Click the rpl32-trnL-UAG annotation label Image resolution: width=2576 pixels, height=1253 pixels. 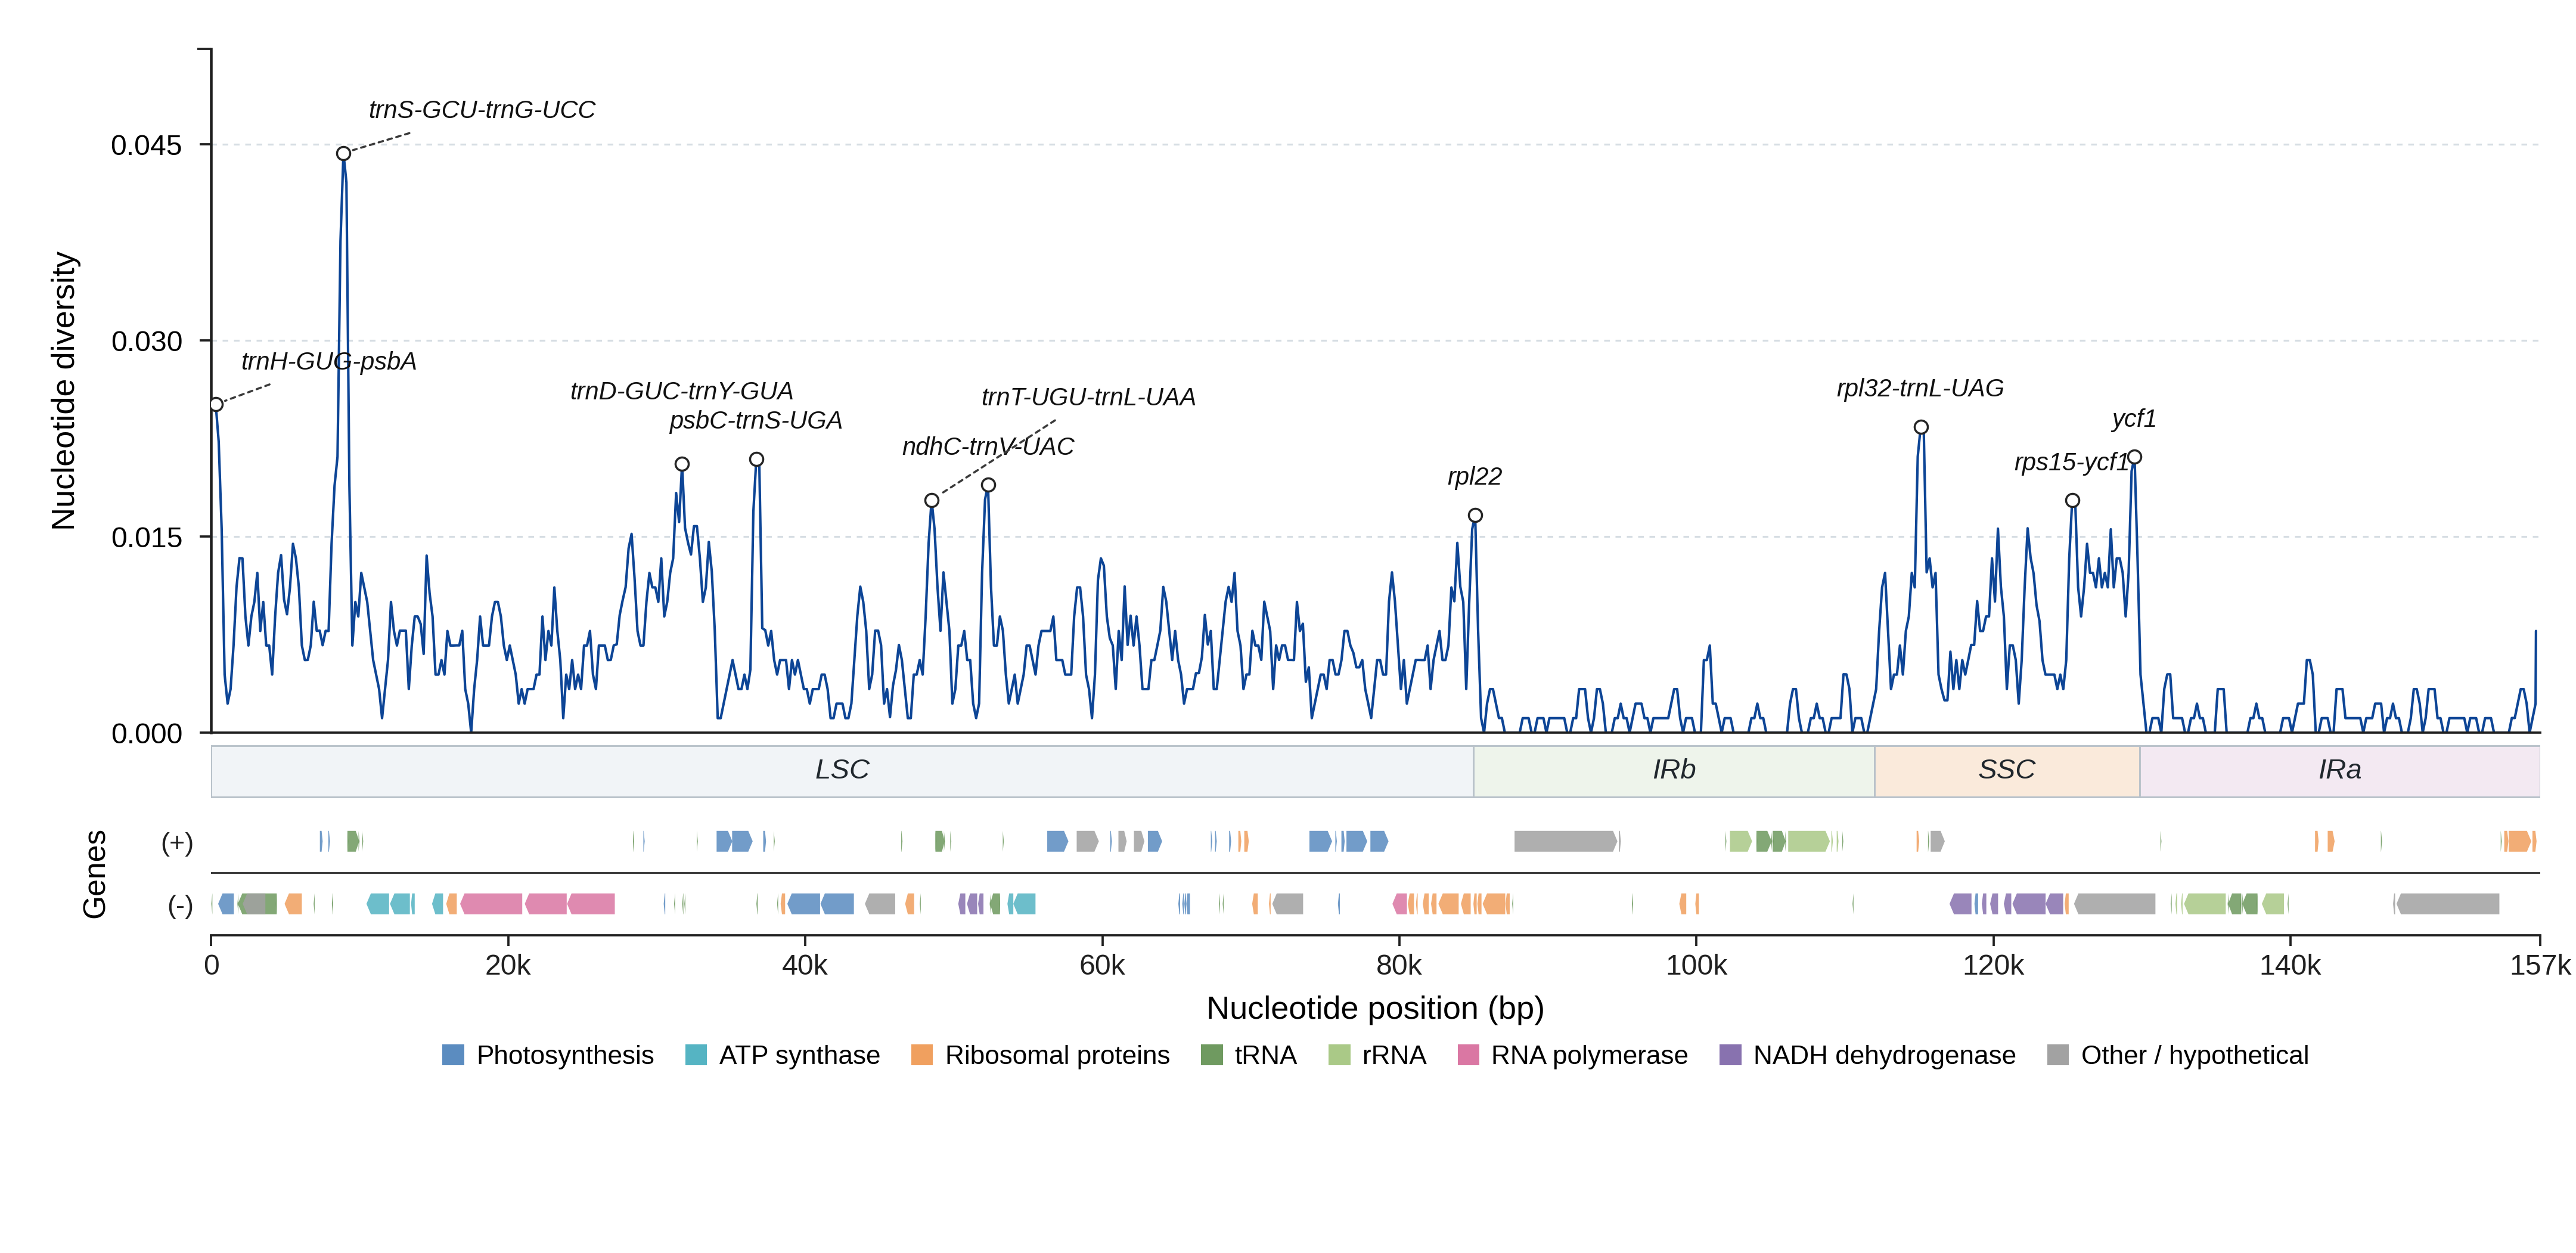coord(1921,388)
